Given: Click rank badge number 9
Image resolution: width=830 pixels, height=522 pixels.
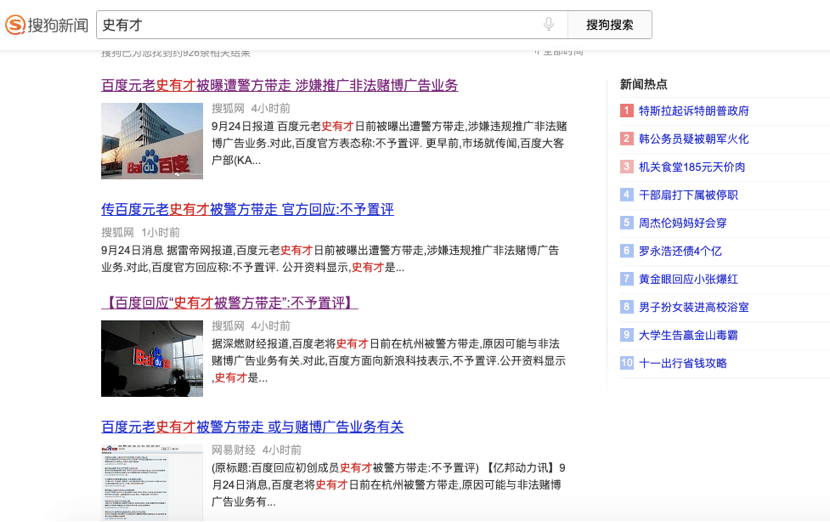Looking at the screenshot, I should pos(626,335).
